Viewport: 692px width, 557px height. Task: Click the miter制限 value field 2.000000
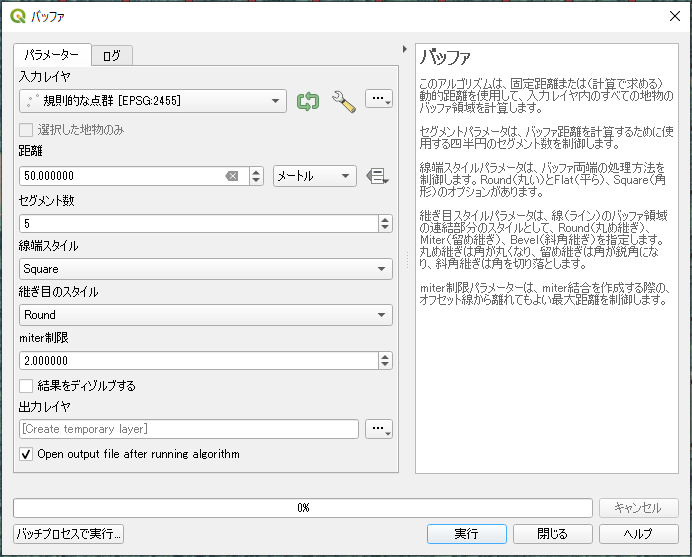(x=199, y=361)
